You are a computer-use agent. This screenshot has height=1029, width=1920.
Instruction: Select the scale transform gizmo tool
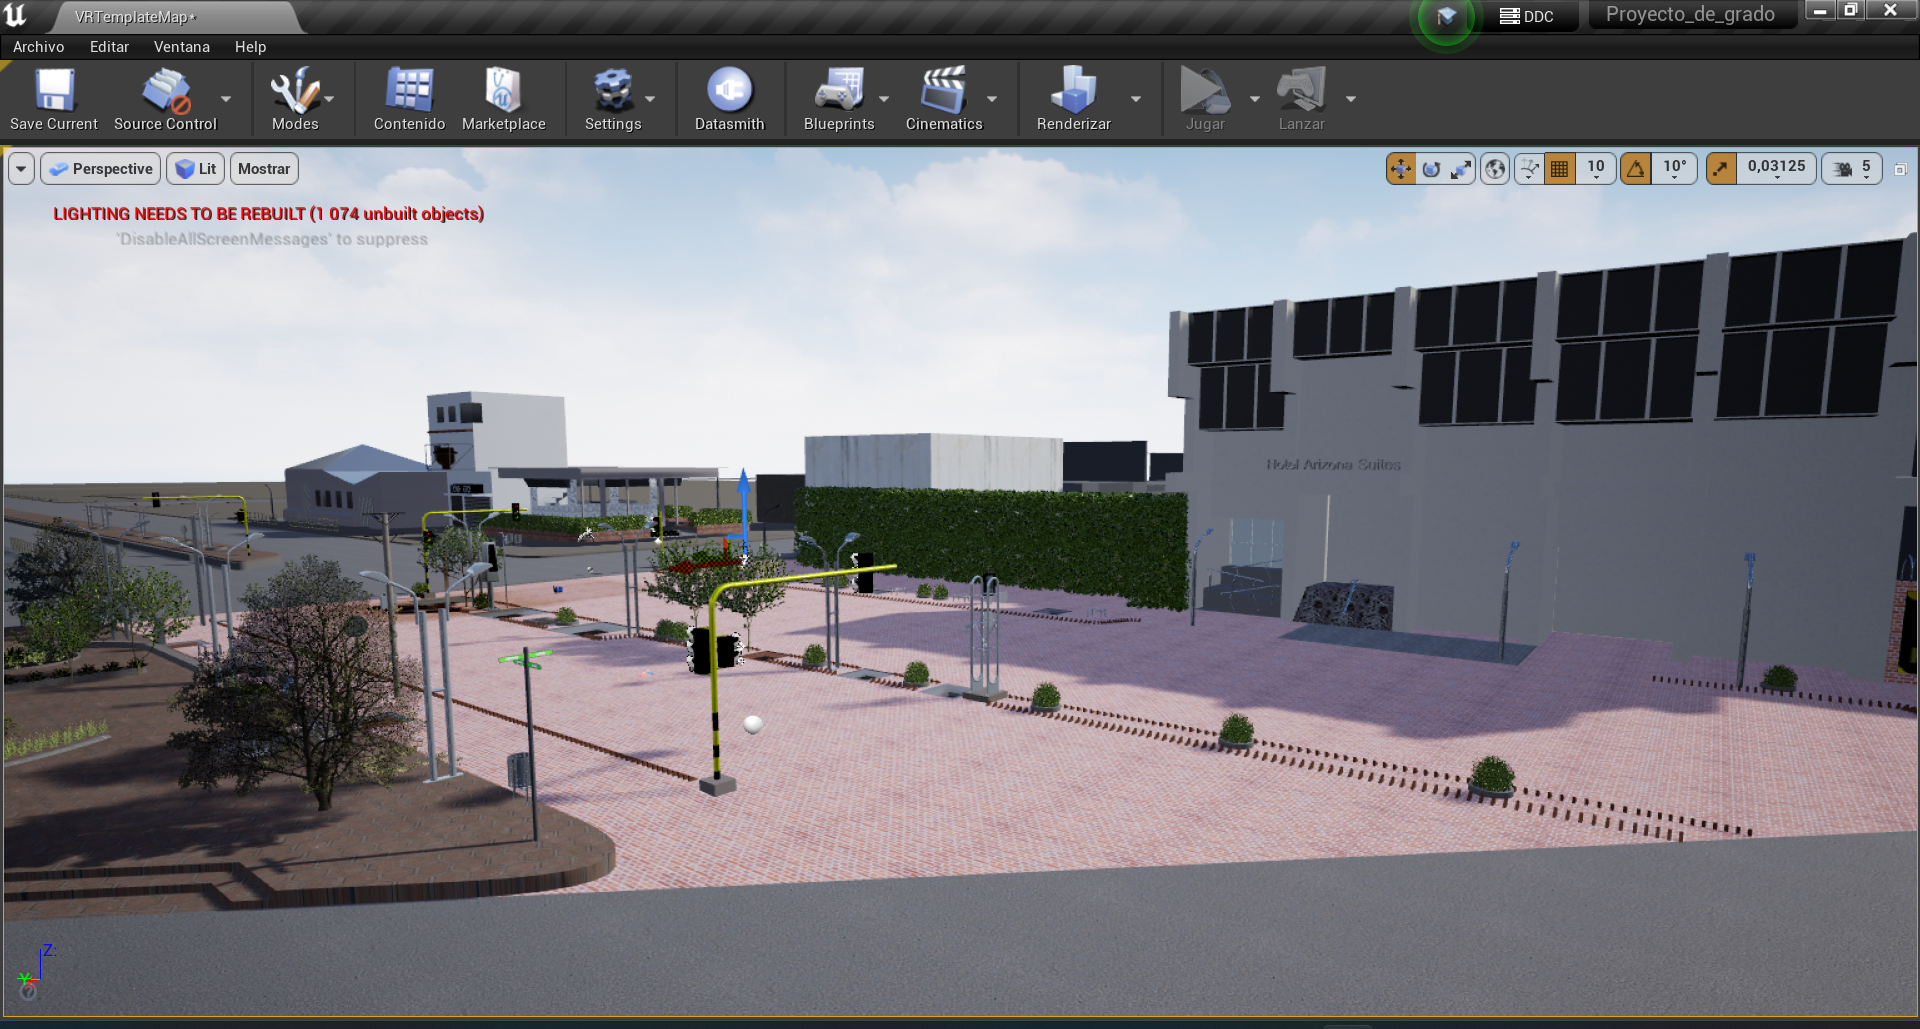click(1461, 169)
